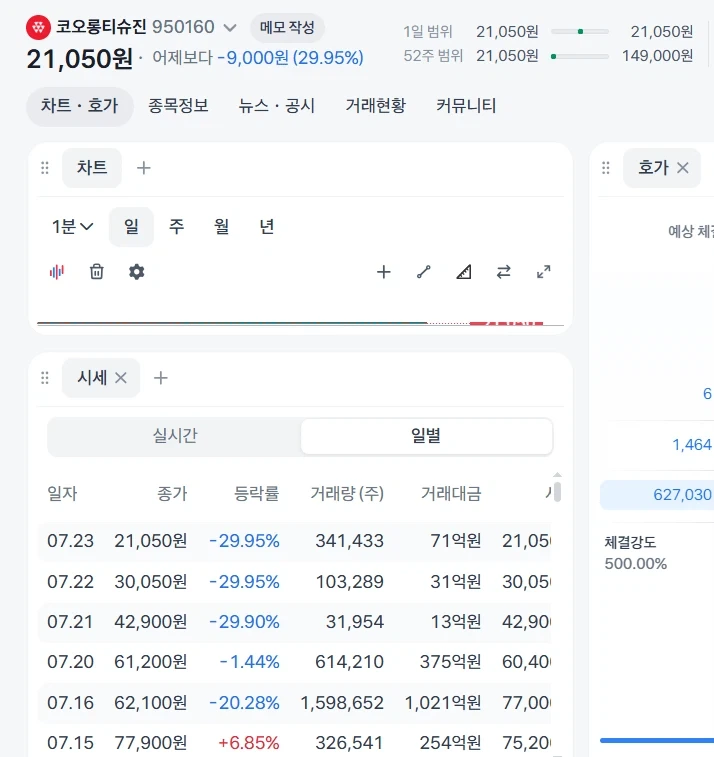The image size is (714, 757).
Task: Switch to 실시간 view
Action: tap(175, 436)
